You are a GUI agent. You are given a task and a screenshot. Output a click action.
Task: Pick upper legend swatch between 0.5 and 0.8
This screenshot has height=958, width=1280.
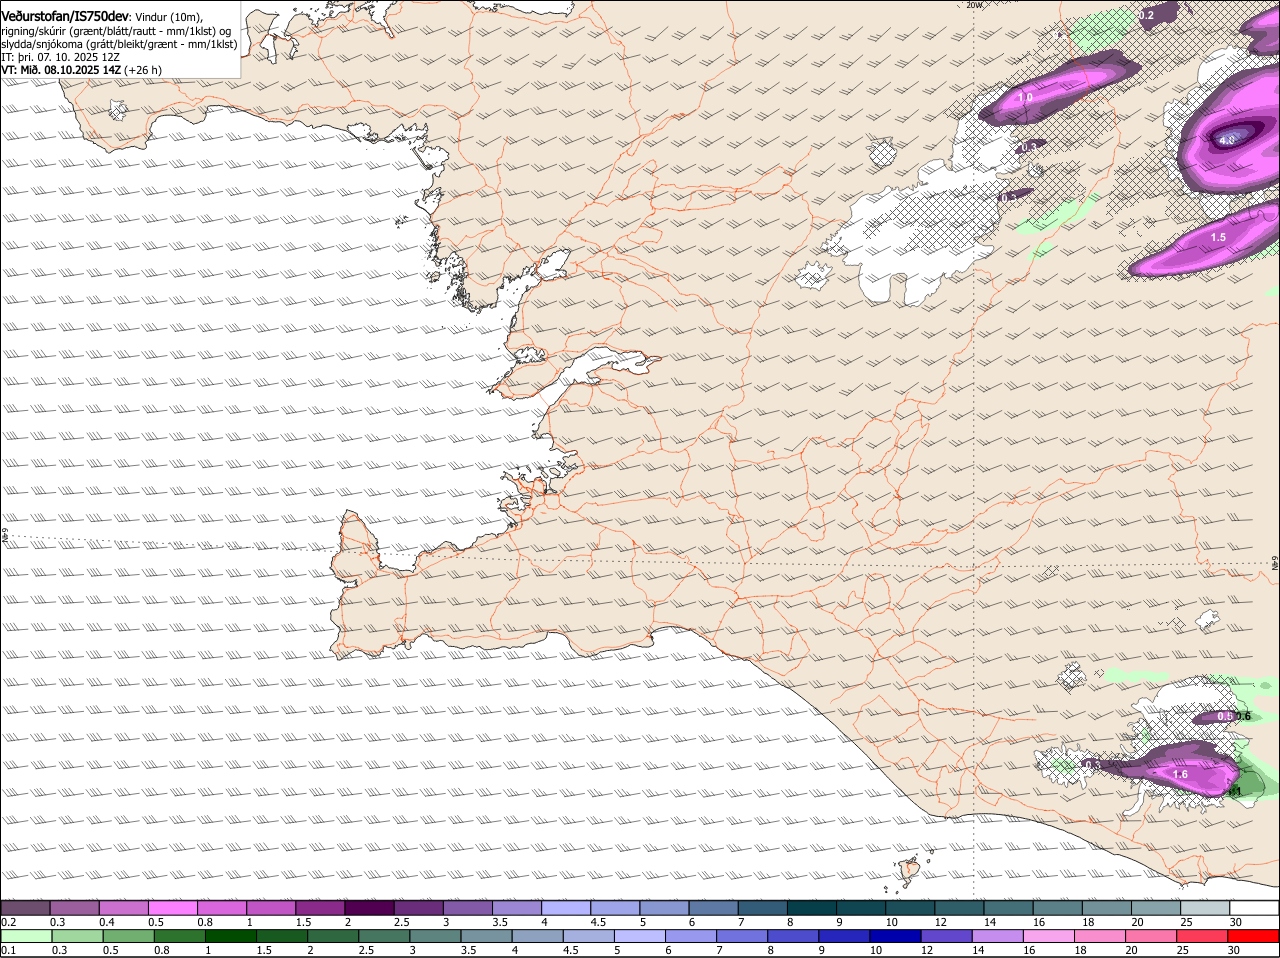coord(173,908)
